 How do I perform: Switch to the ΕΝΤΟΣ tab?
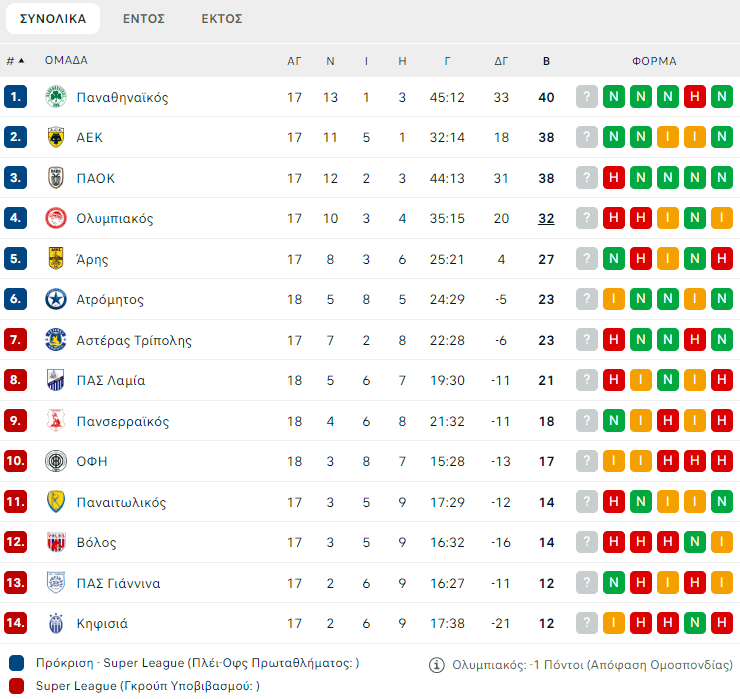[x=143, y=19]
